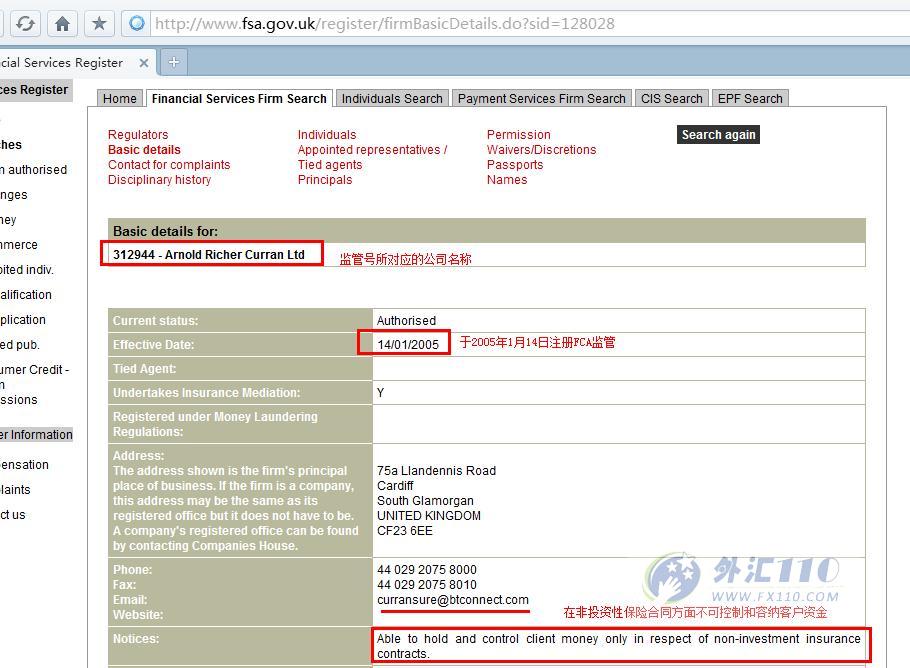Click firm name 312944 - Arnold Richer Curran Ltd
The image size is (910, 668).
coord(209,255)
